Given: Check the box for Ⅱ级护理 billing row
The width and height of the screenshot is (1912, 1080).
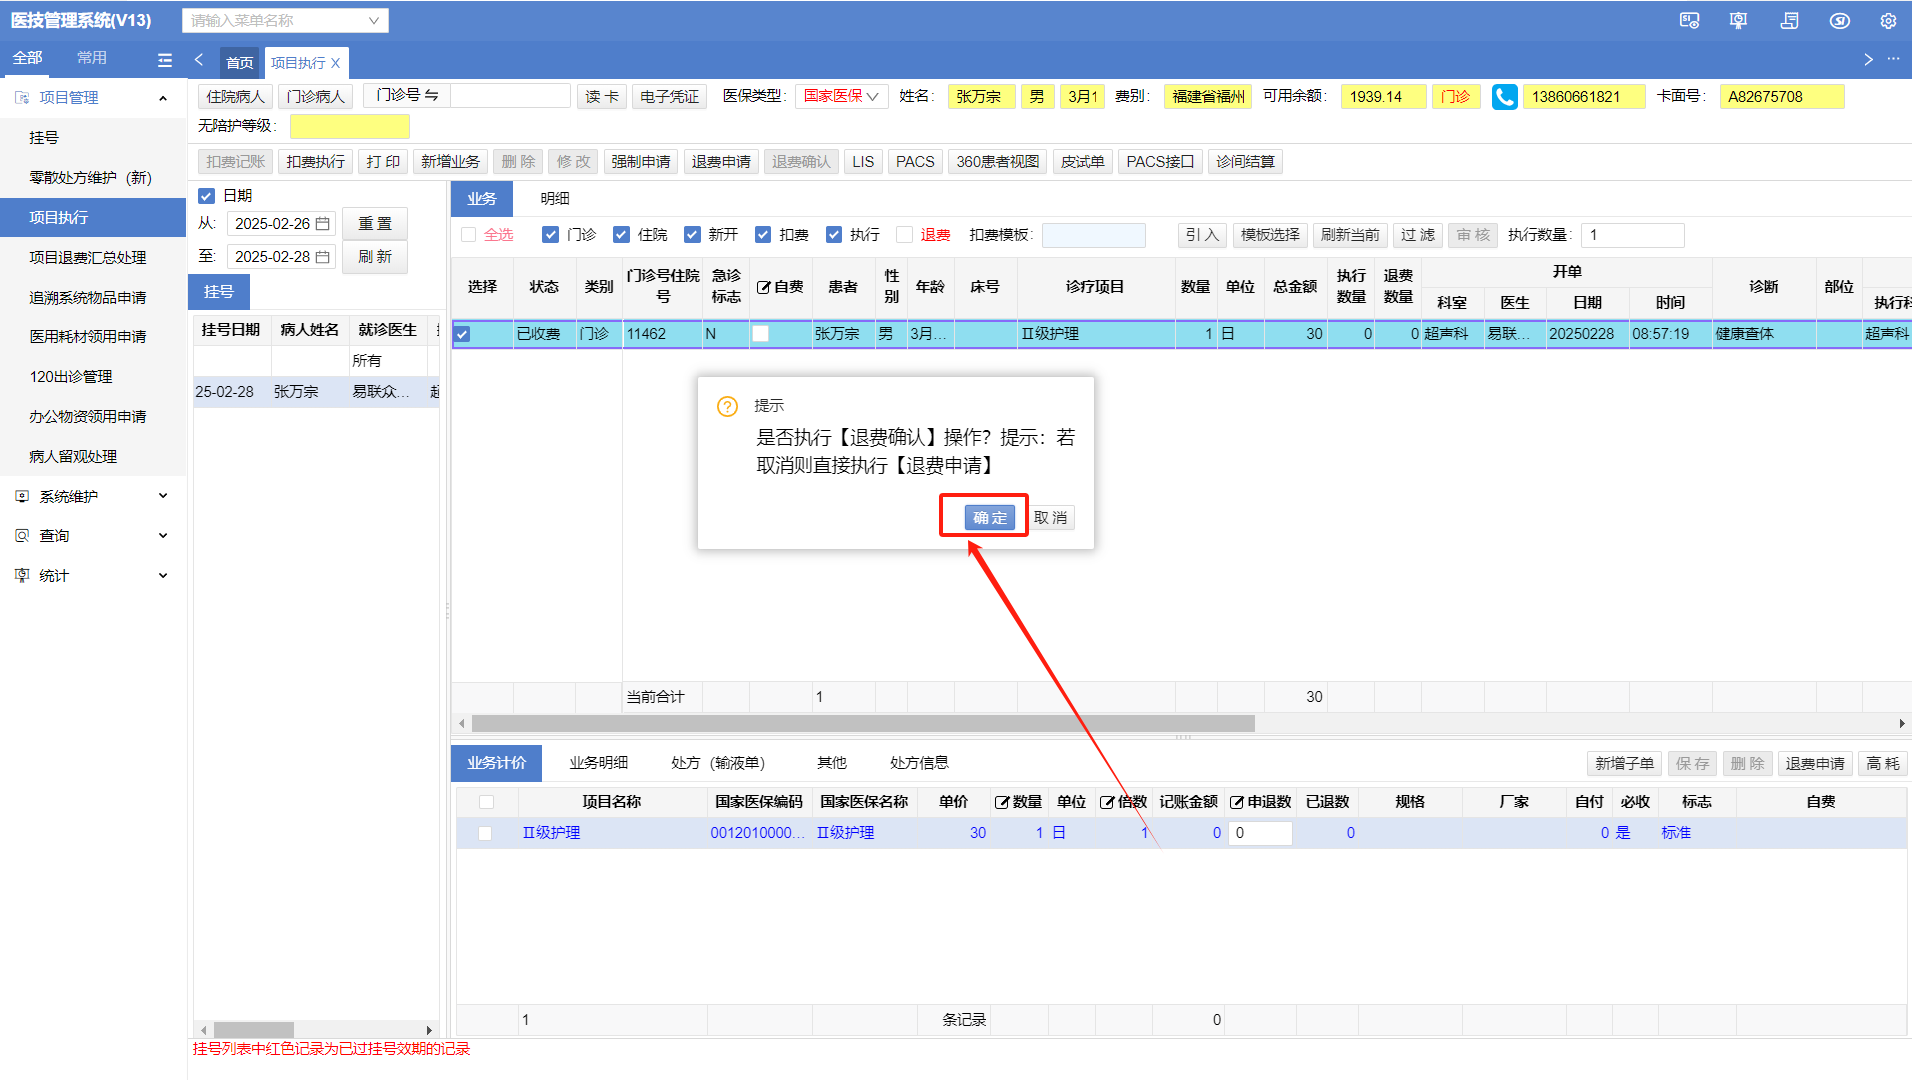Looking at the screenshot, I should pos(486,834).
